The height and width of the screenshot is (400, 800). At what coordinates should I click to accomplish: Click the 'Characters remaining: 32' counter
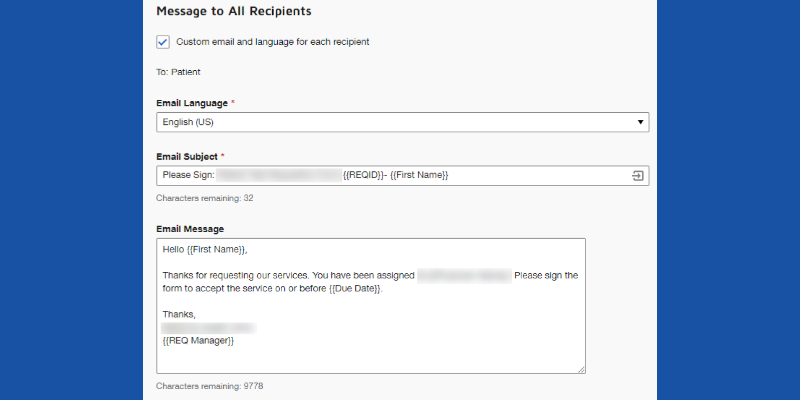click(204, 198)
